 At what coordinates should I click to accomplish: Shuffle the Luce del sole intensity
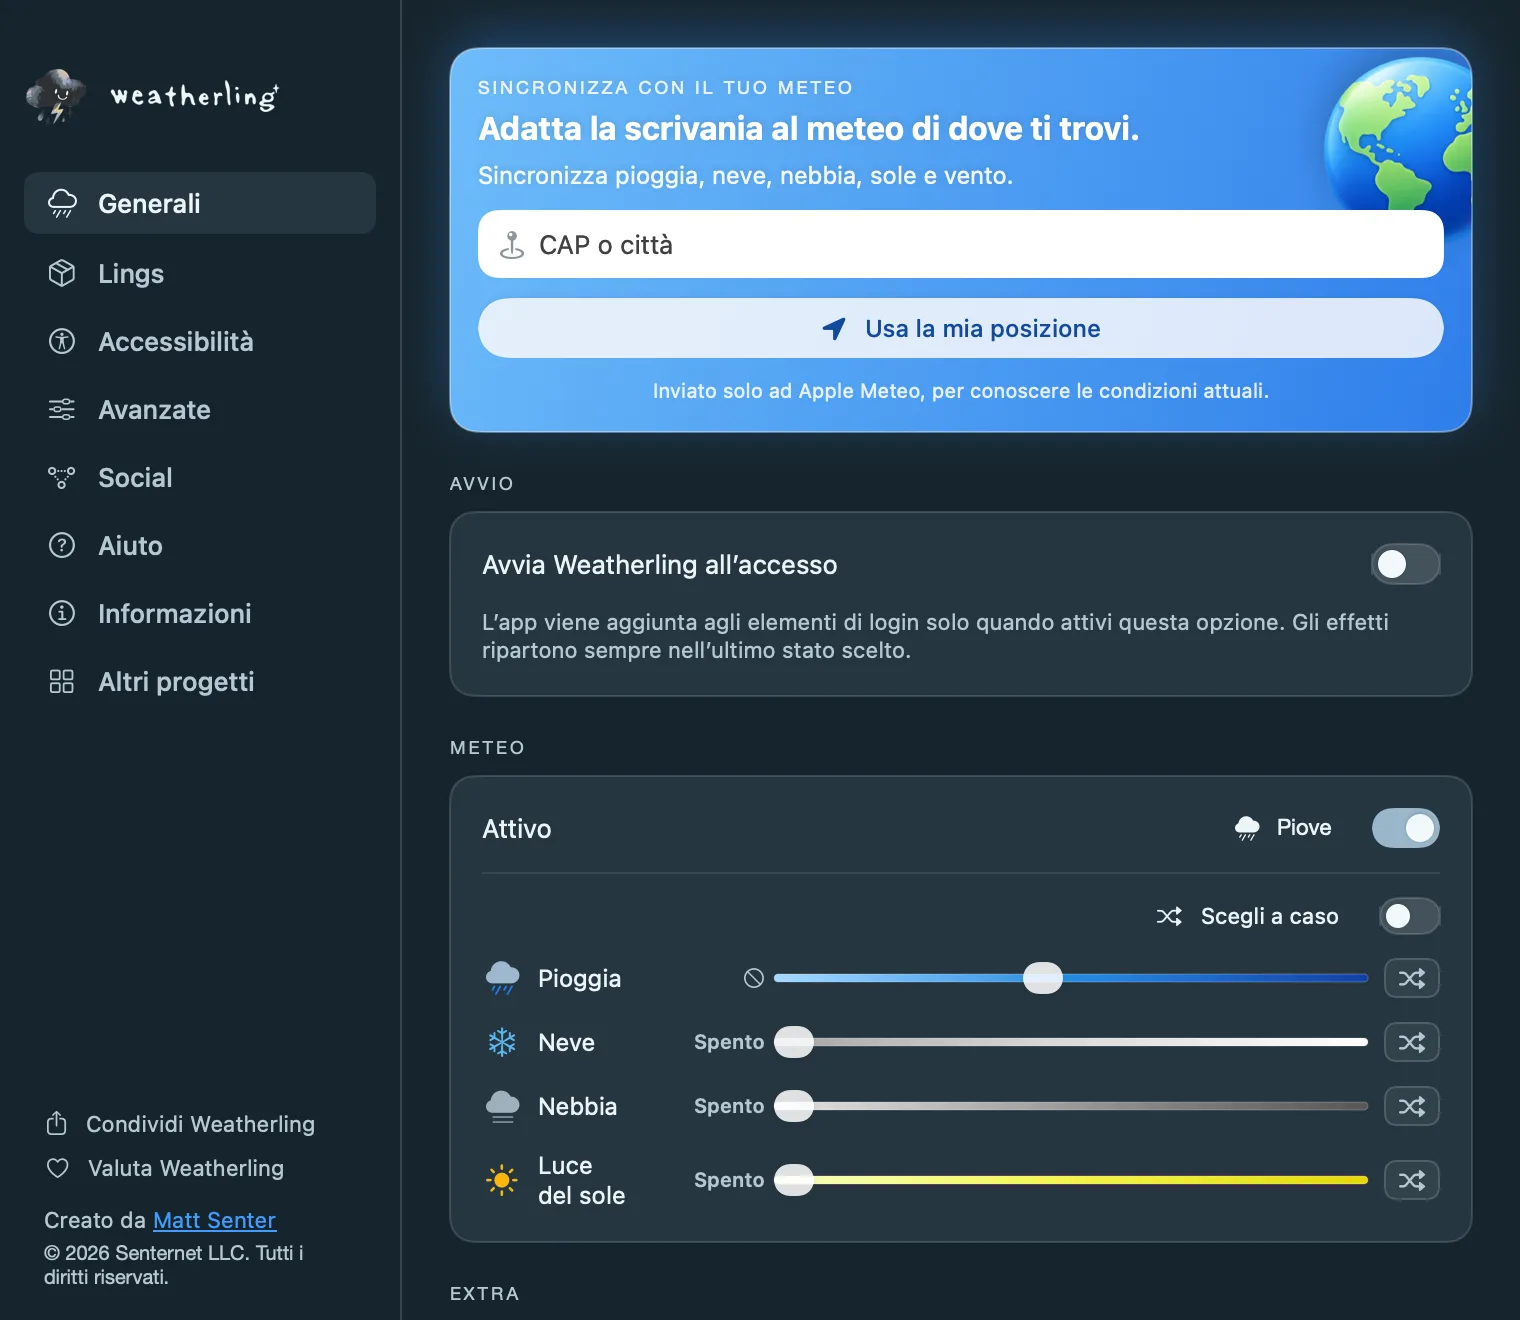tap(1411, 1180)
